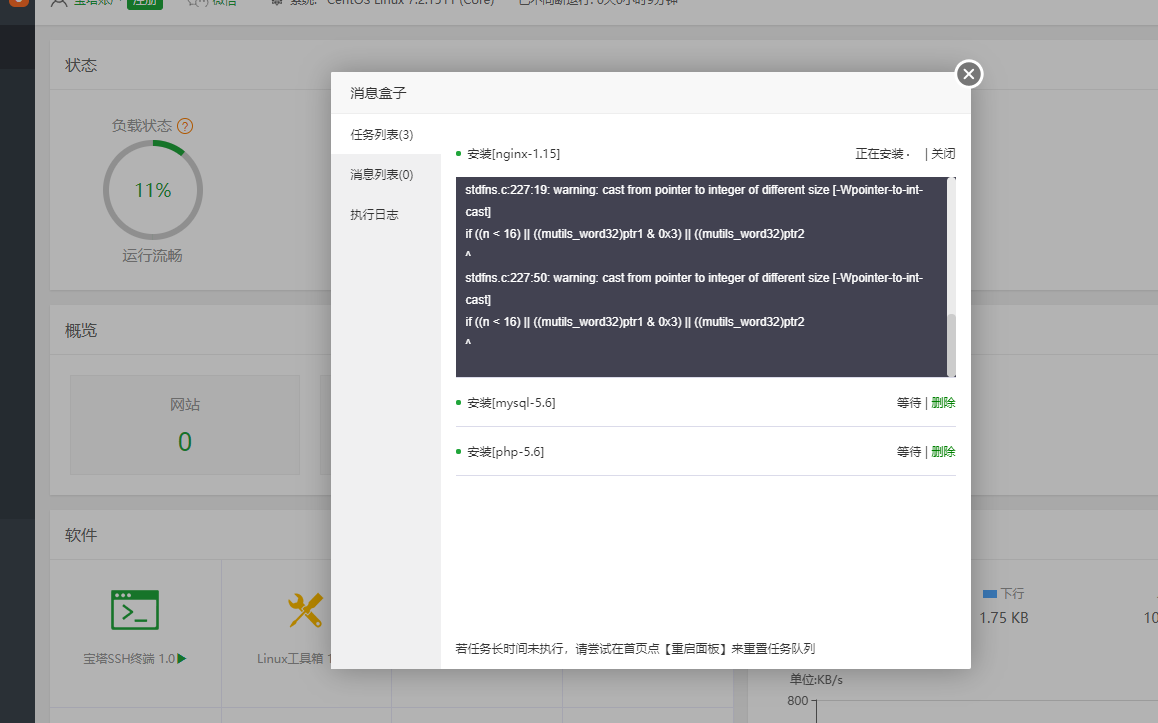
Task: Click the nginx install log output area
Action: (x=702, y=277)
